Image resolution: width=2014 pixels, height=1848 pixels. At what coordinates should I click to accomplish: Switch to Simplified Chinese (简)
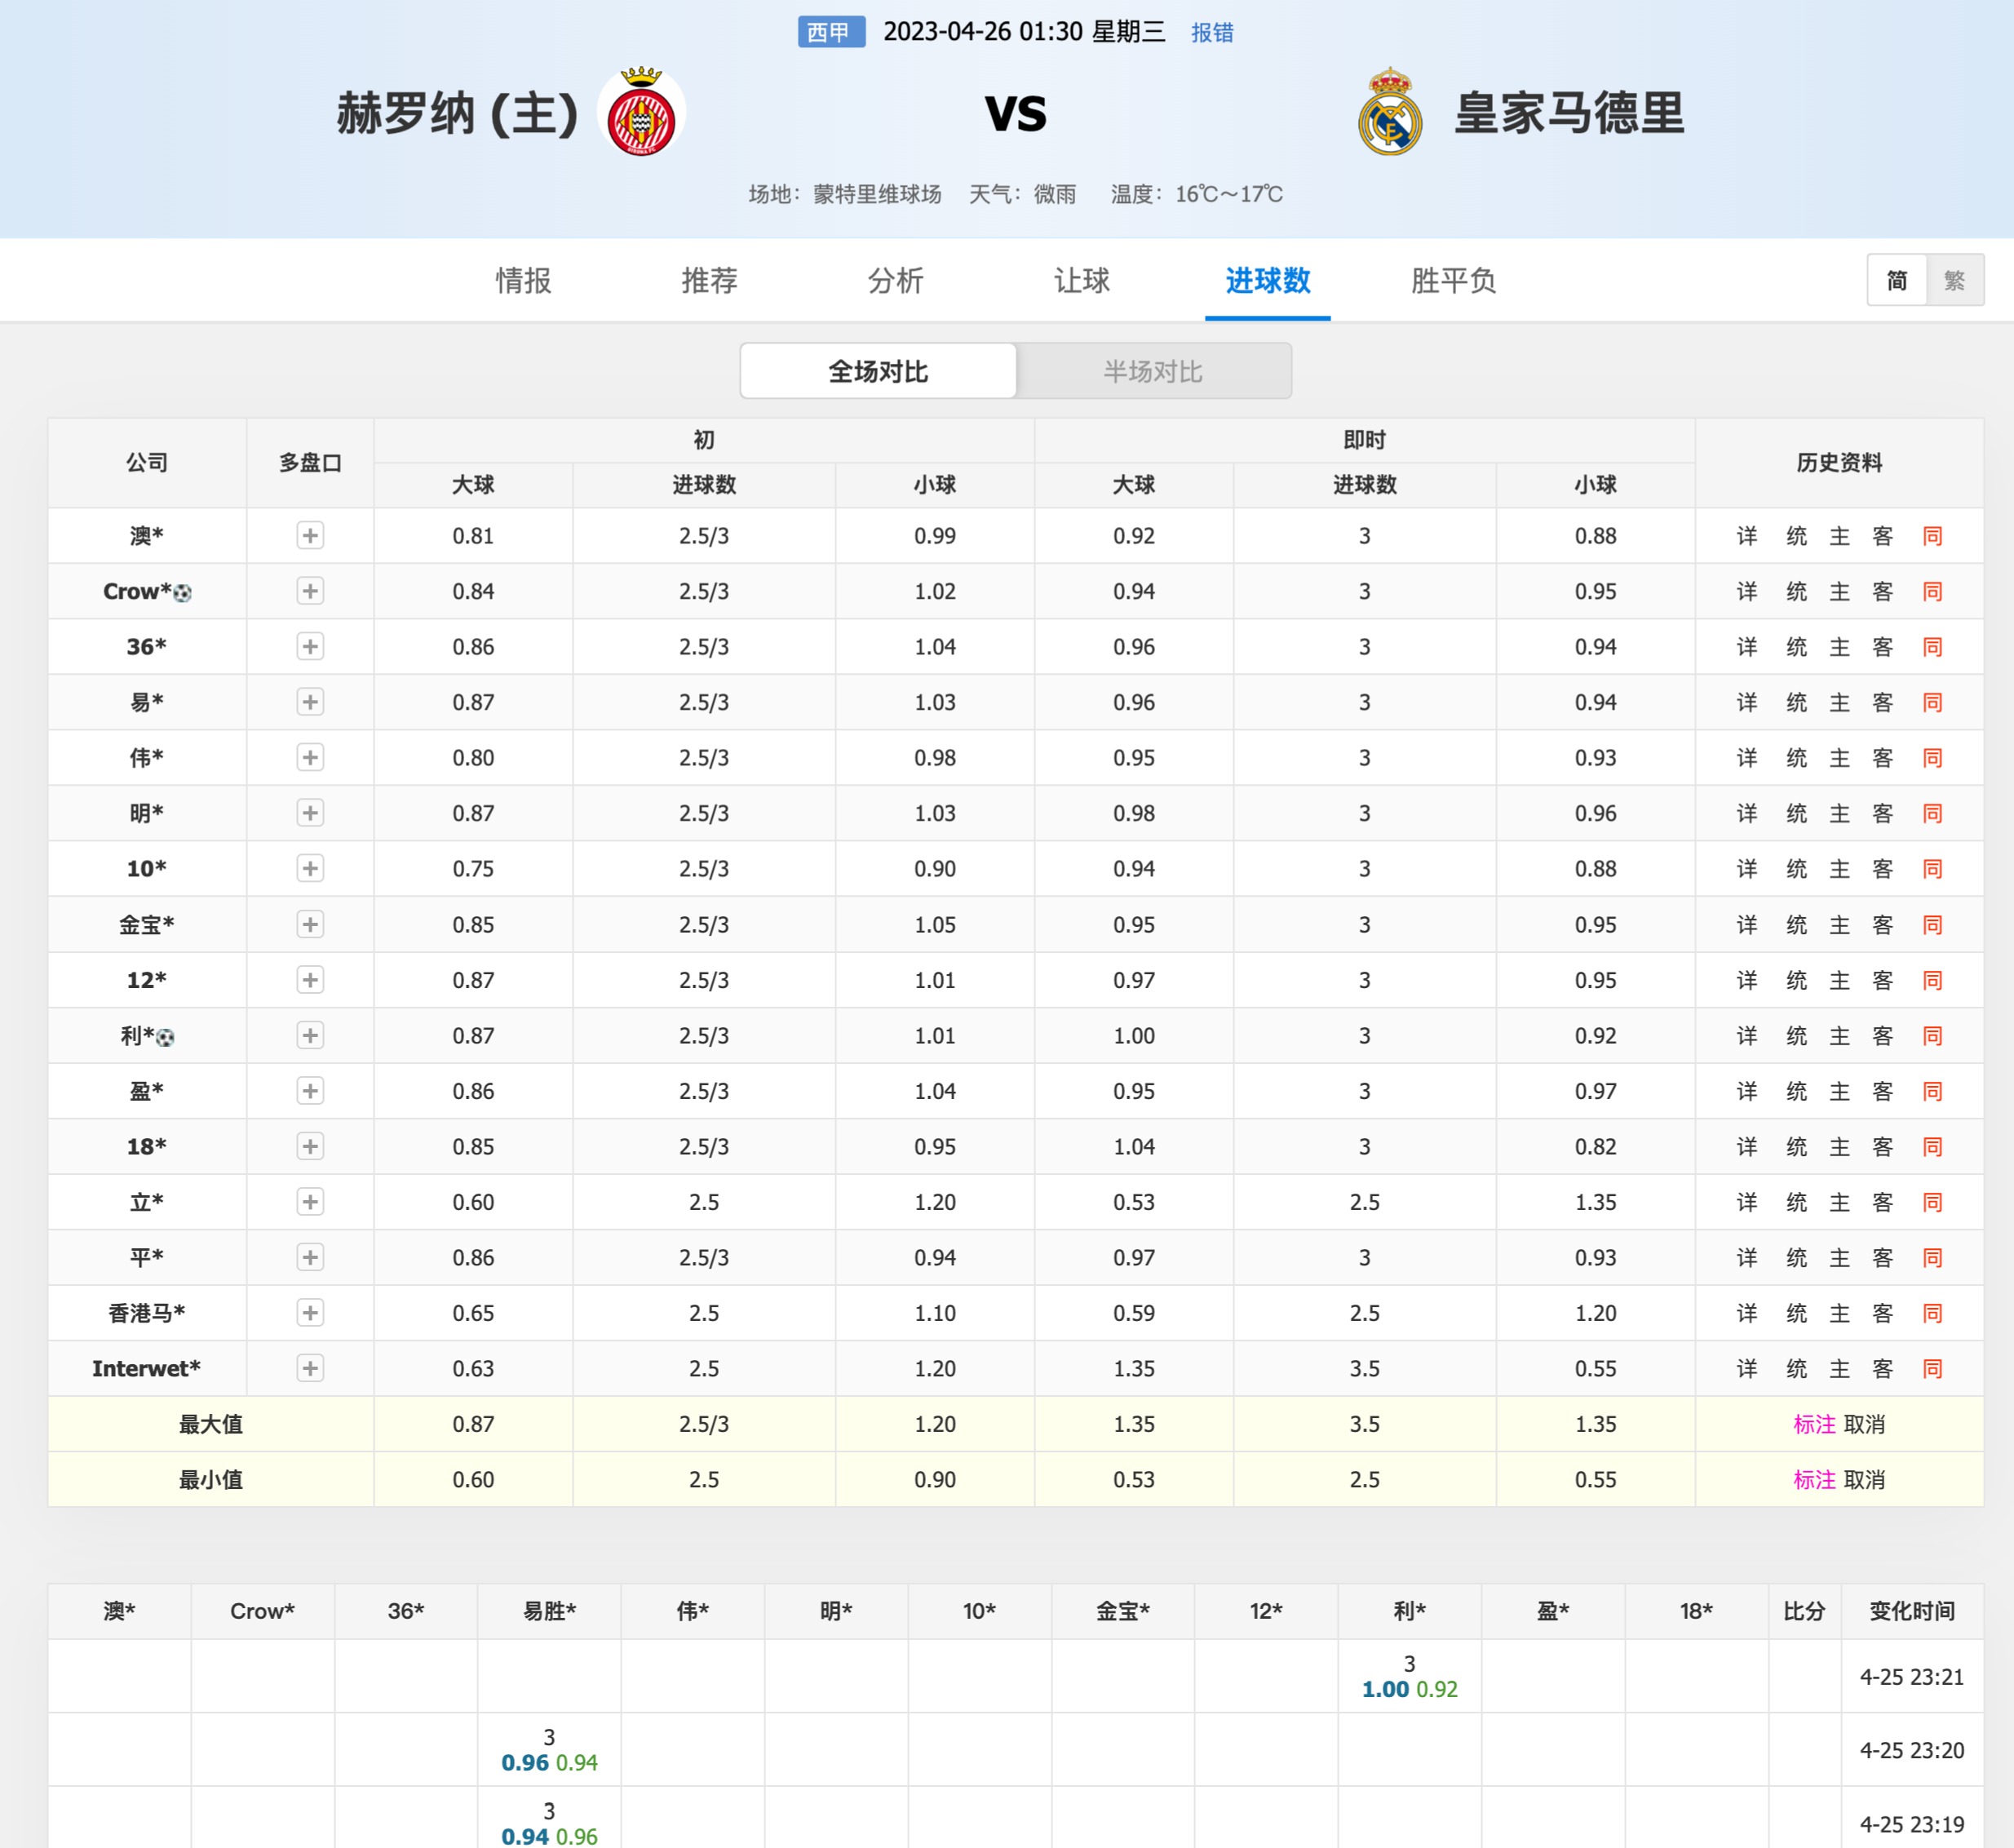tap(1897, 280)
